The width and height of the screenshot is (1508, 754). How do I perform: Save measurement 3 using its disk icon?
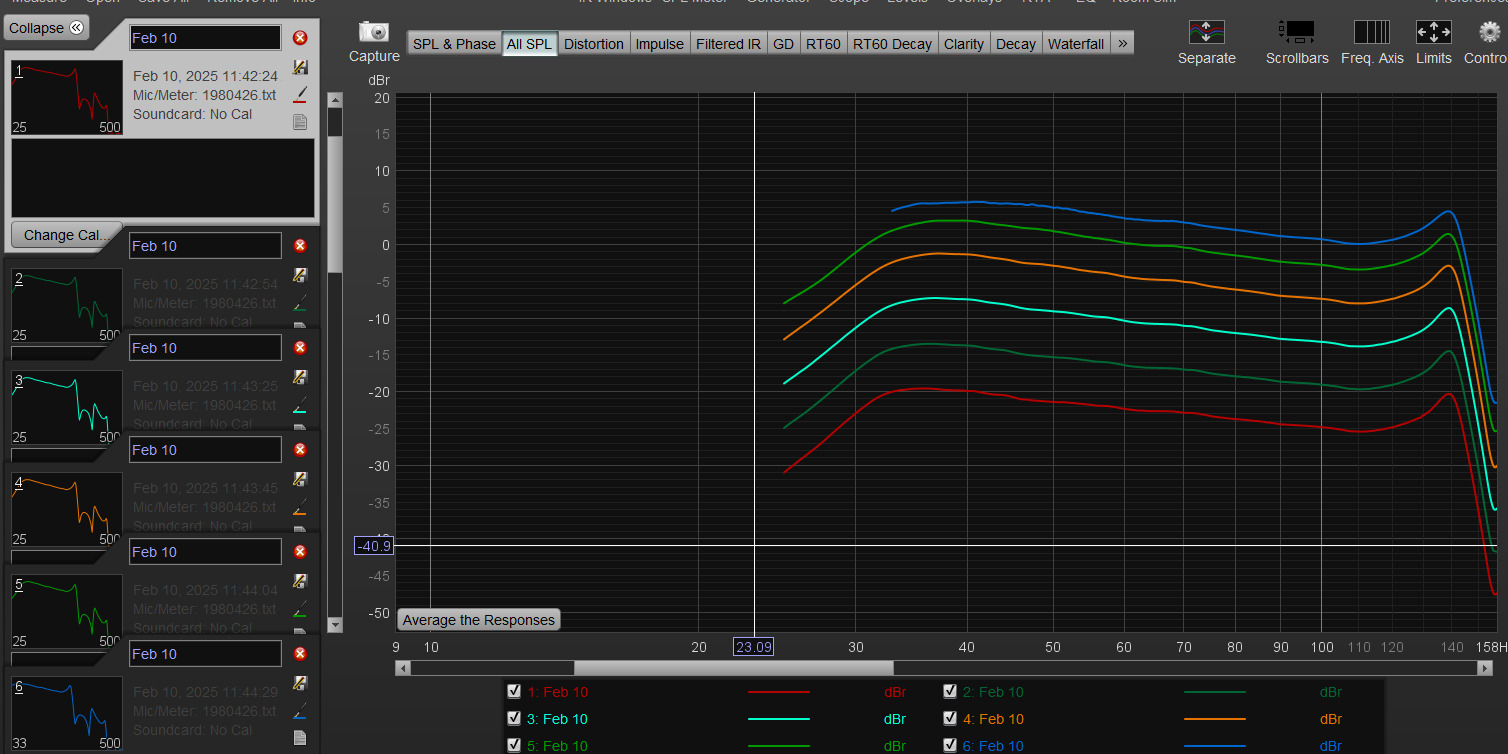(x=300, y=377)
